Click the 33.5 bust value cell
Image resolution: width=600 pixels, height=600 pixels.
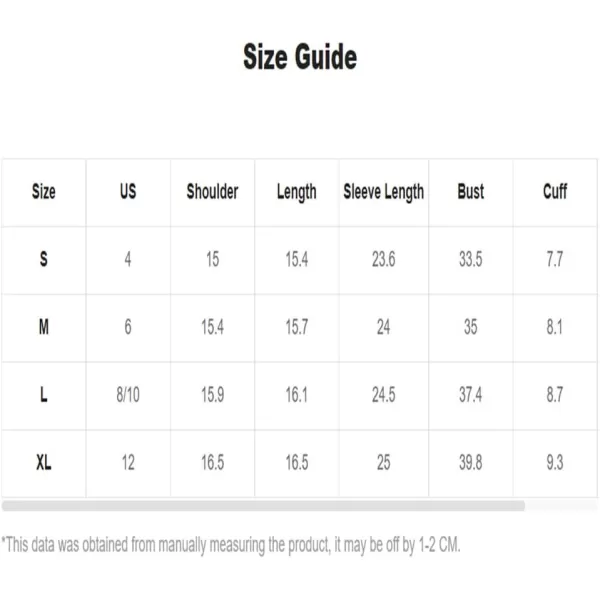(471, 259)
